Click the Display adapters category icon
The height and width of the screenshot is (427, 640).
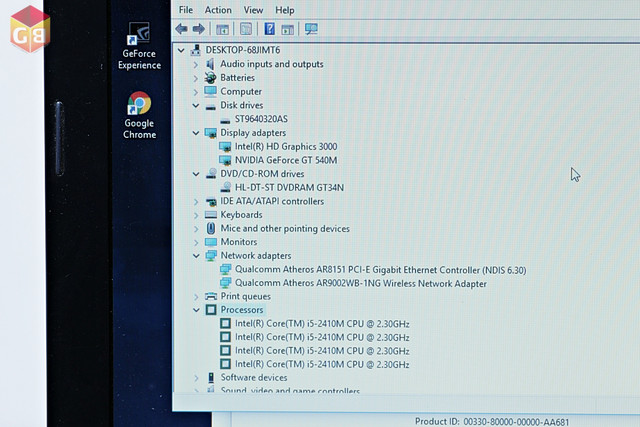click(211, 133)
